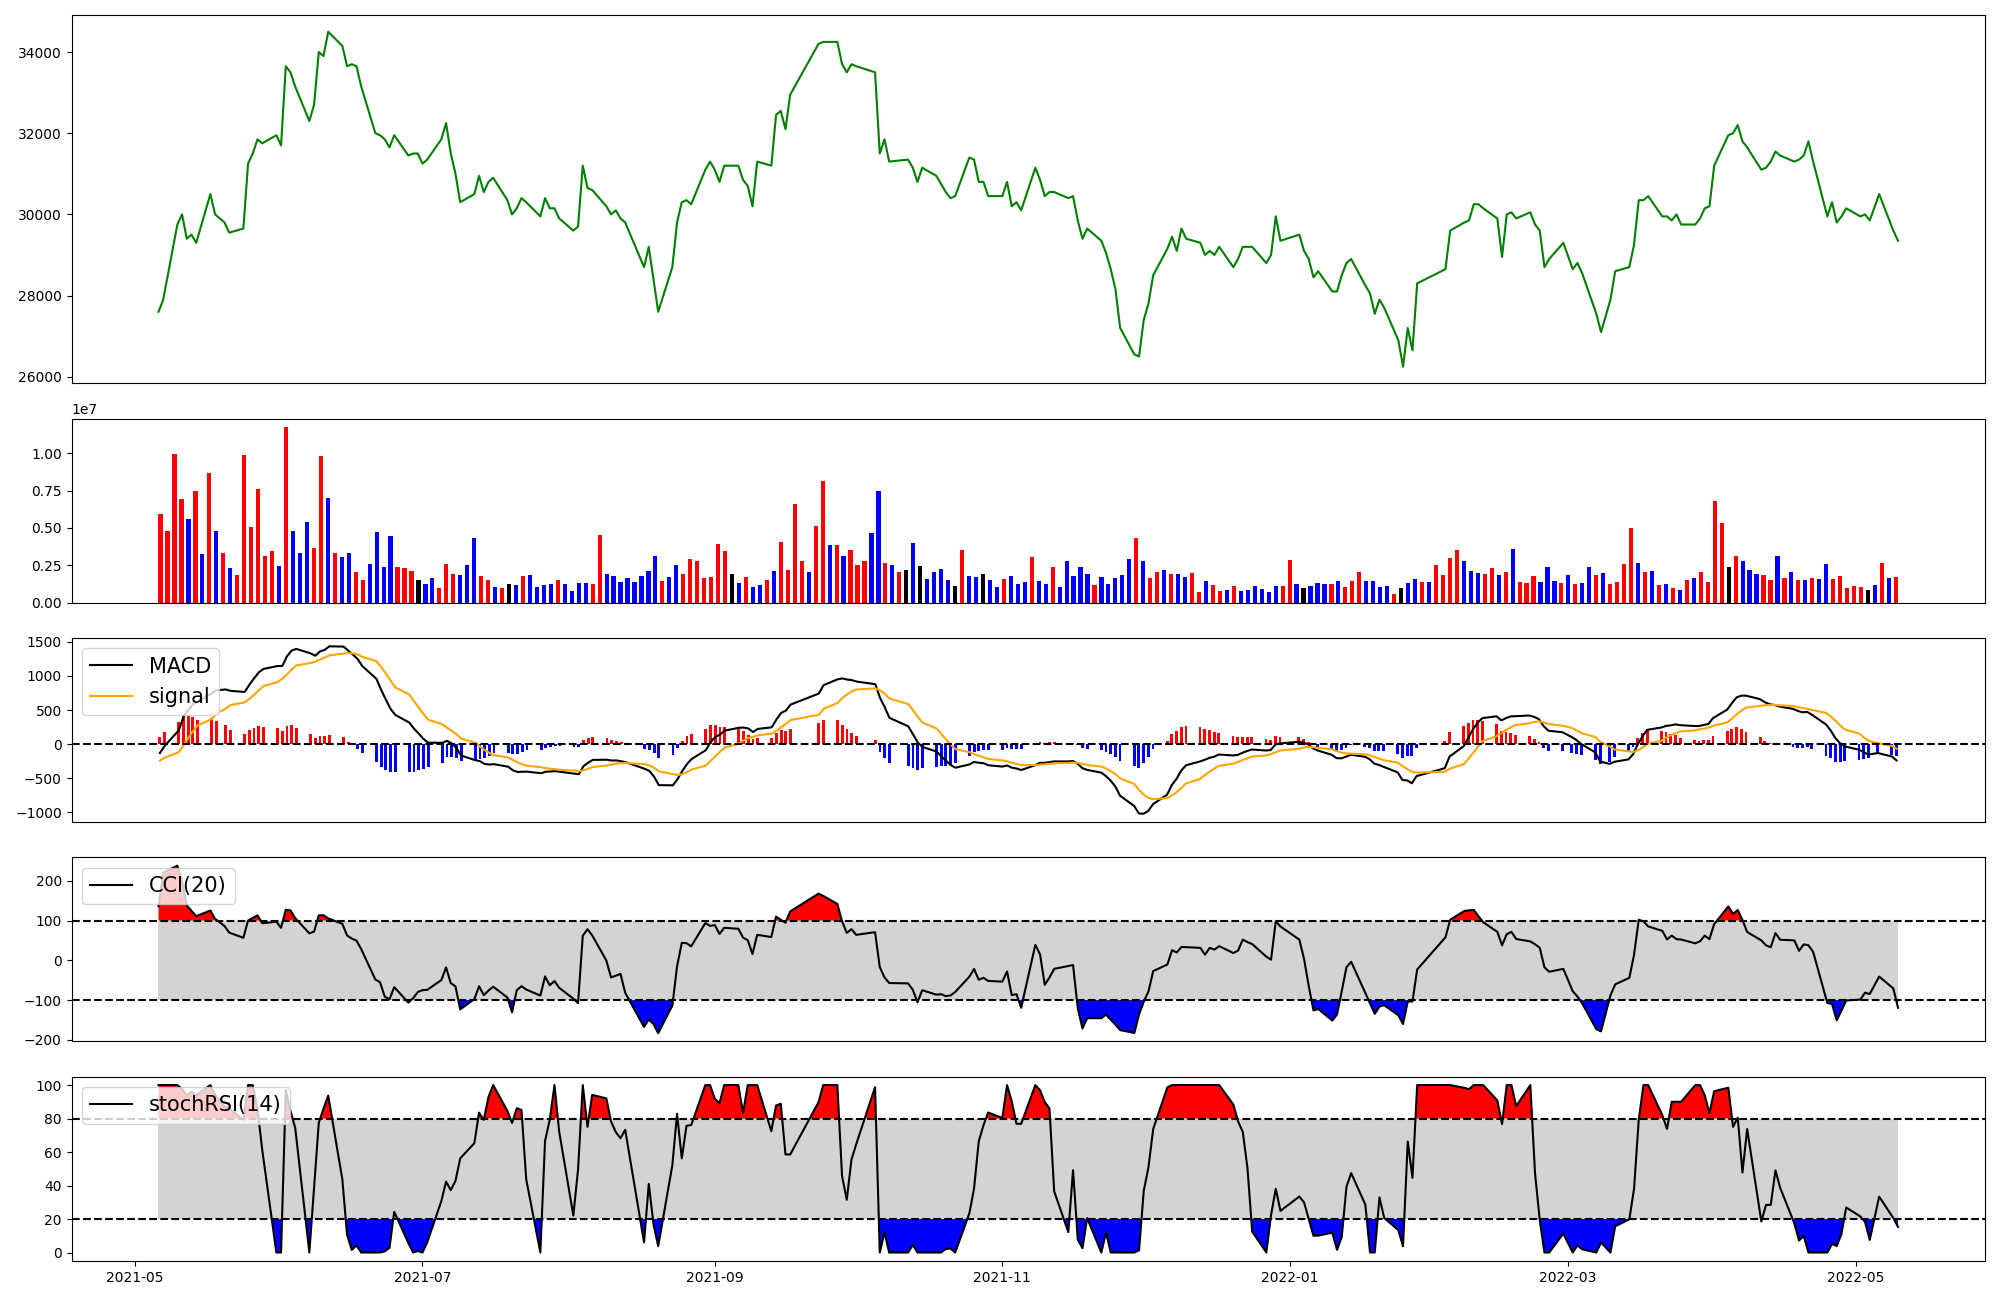The image size is (2000, 1300).
Task: Click the 2022-01 x-axis date label
Action: (1290, 1277)
